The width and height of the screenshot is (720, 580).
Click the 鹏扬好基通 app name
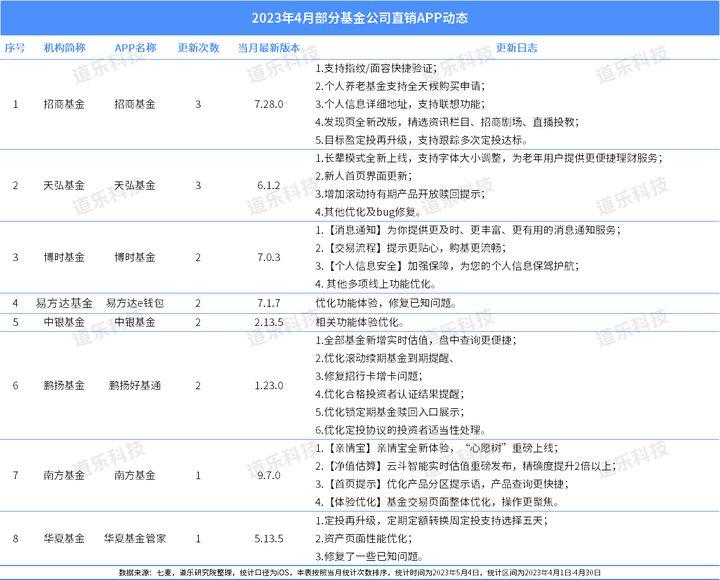tap(135, 385)
